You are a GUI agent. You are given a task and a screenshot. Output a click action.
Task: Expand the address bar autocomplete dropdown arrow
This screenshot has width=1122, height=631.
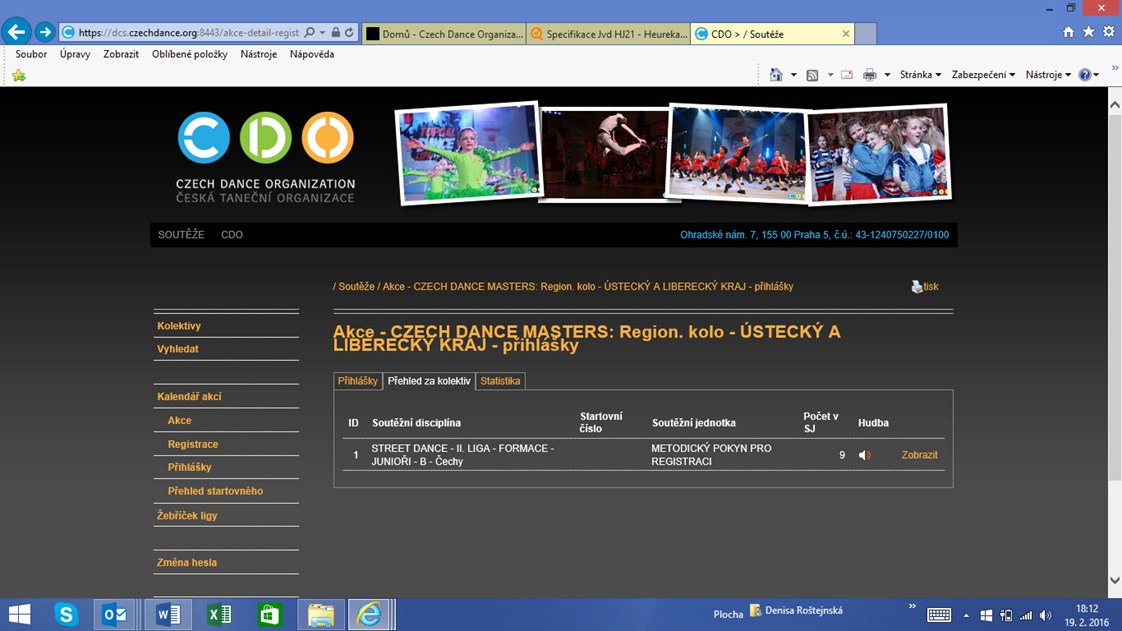(322, 33)
